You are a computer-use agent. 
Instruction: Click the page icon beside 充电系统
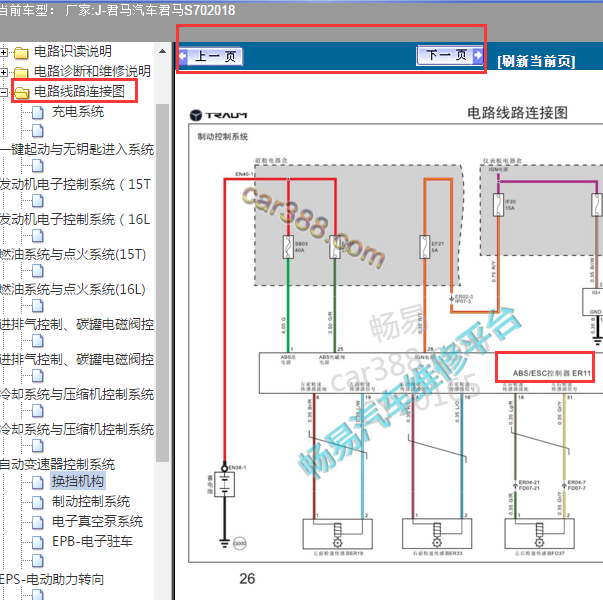click(x=38, y=112)
